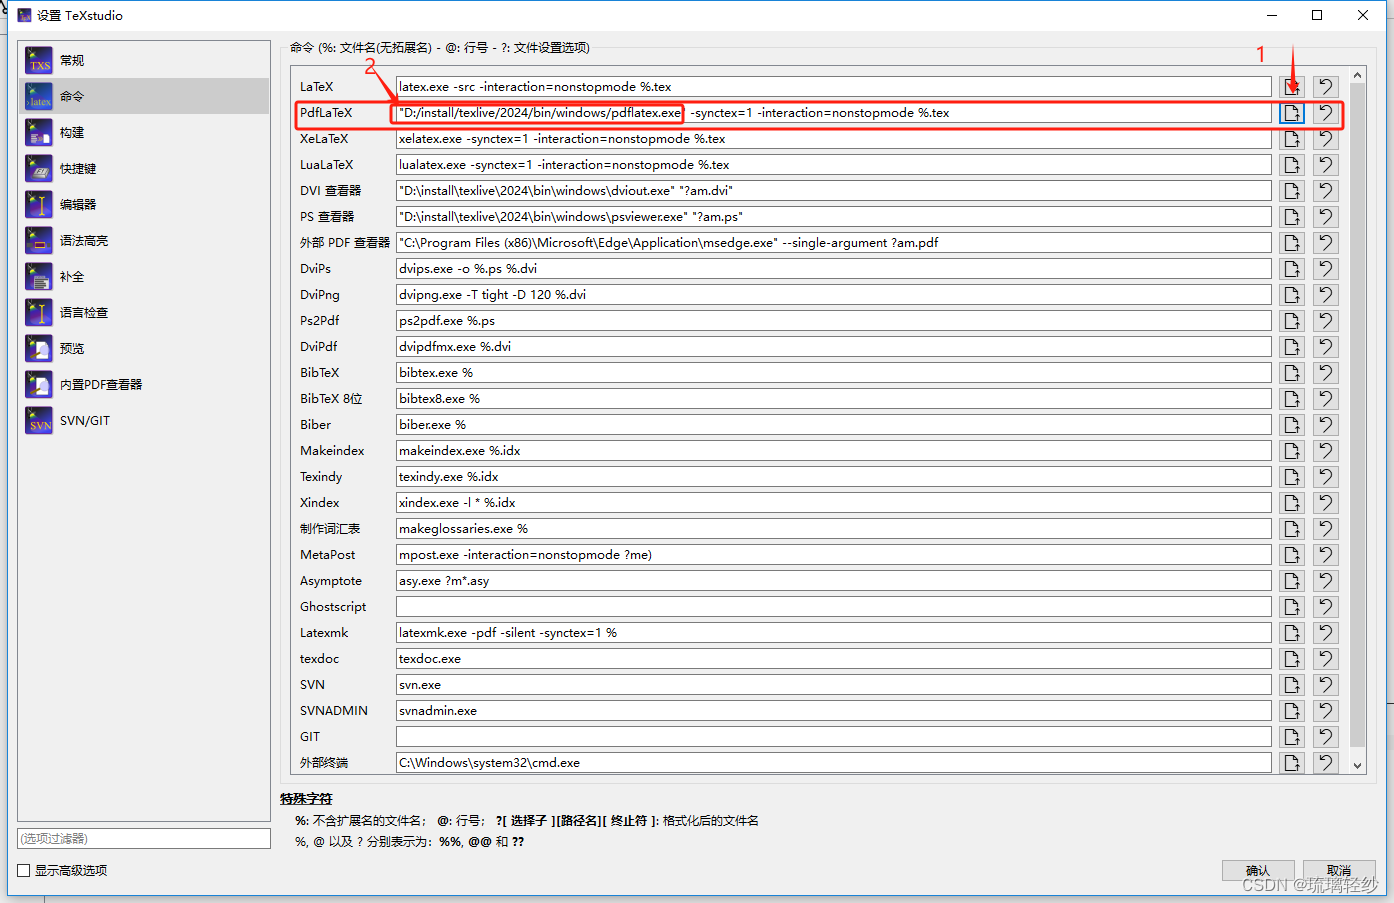Reset the PS 查看器 command
Image resolution: width=1394 pixels, height=903 pixels.
pos(1326,217)
